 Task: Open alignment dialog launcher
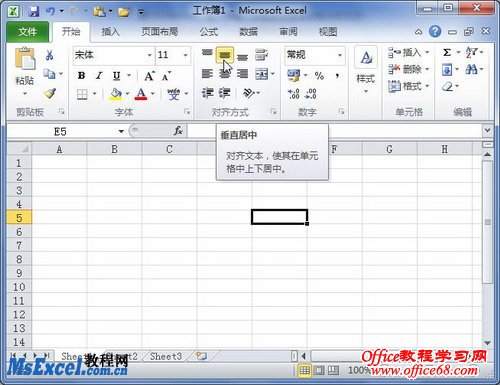click(274, 111)
